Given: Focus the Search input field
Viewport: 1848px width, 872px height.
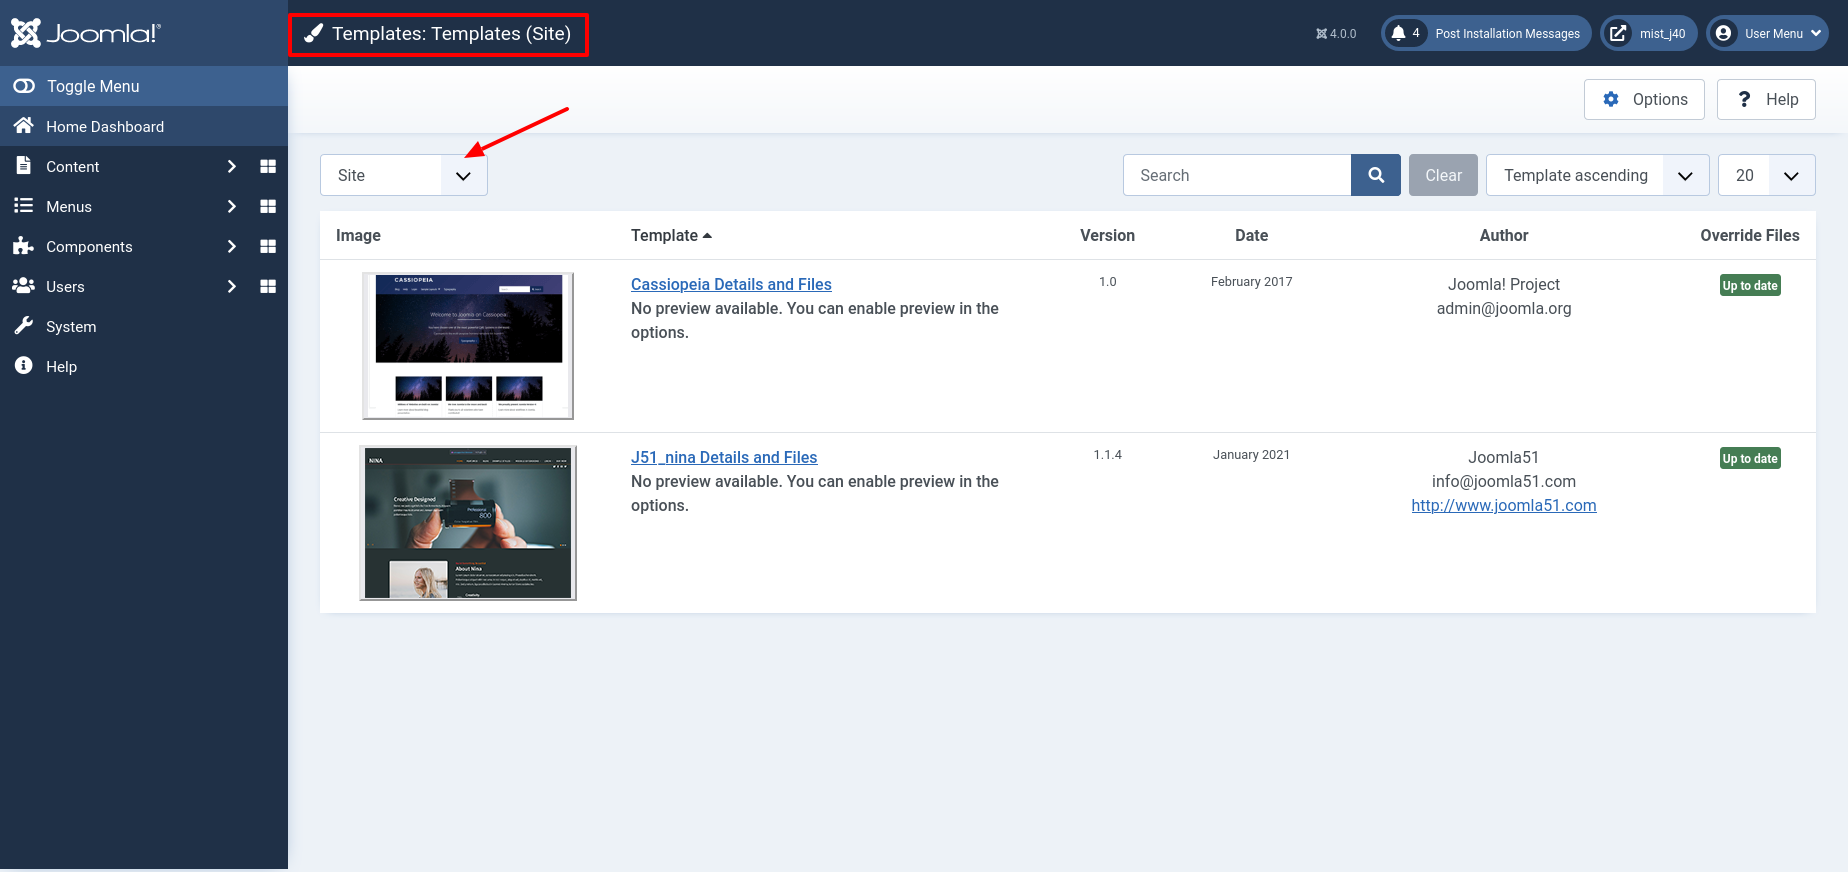Looking at the screenshot, I should click(x=1237, y=175).
